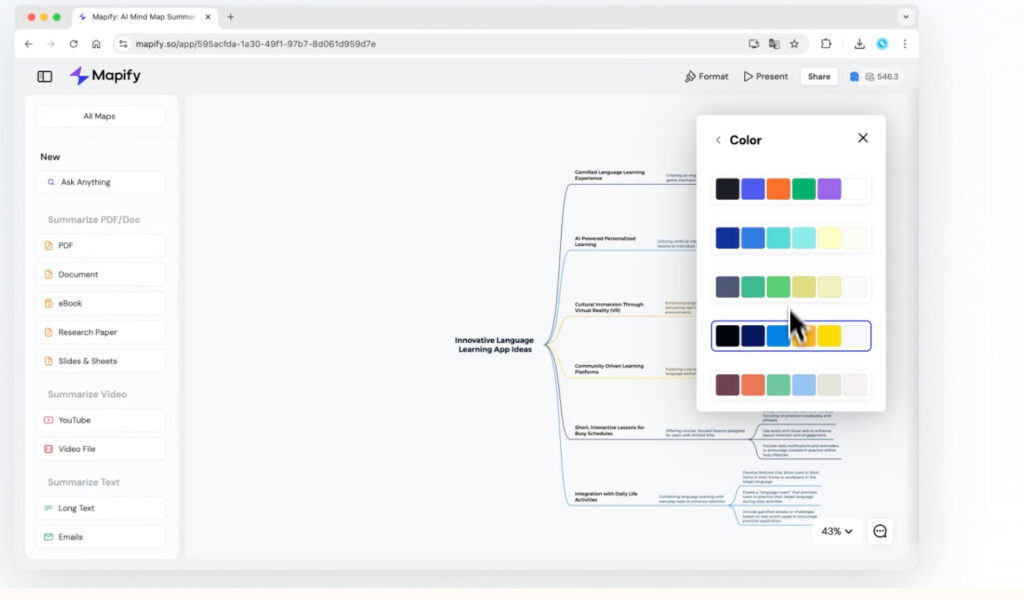Open the PDF summarize tool
This screenshot has width=1024, height=600.
point(100,245)
